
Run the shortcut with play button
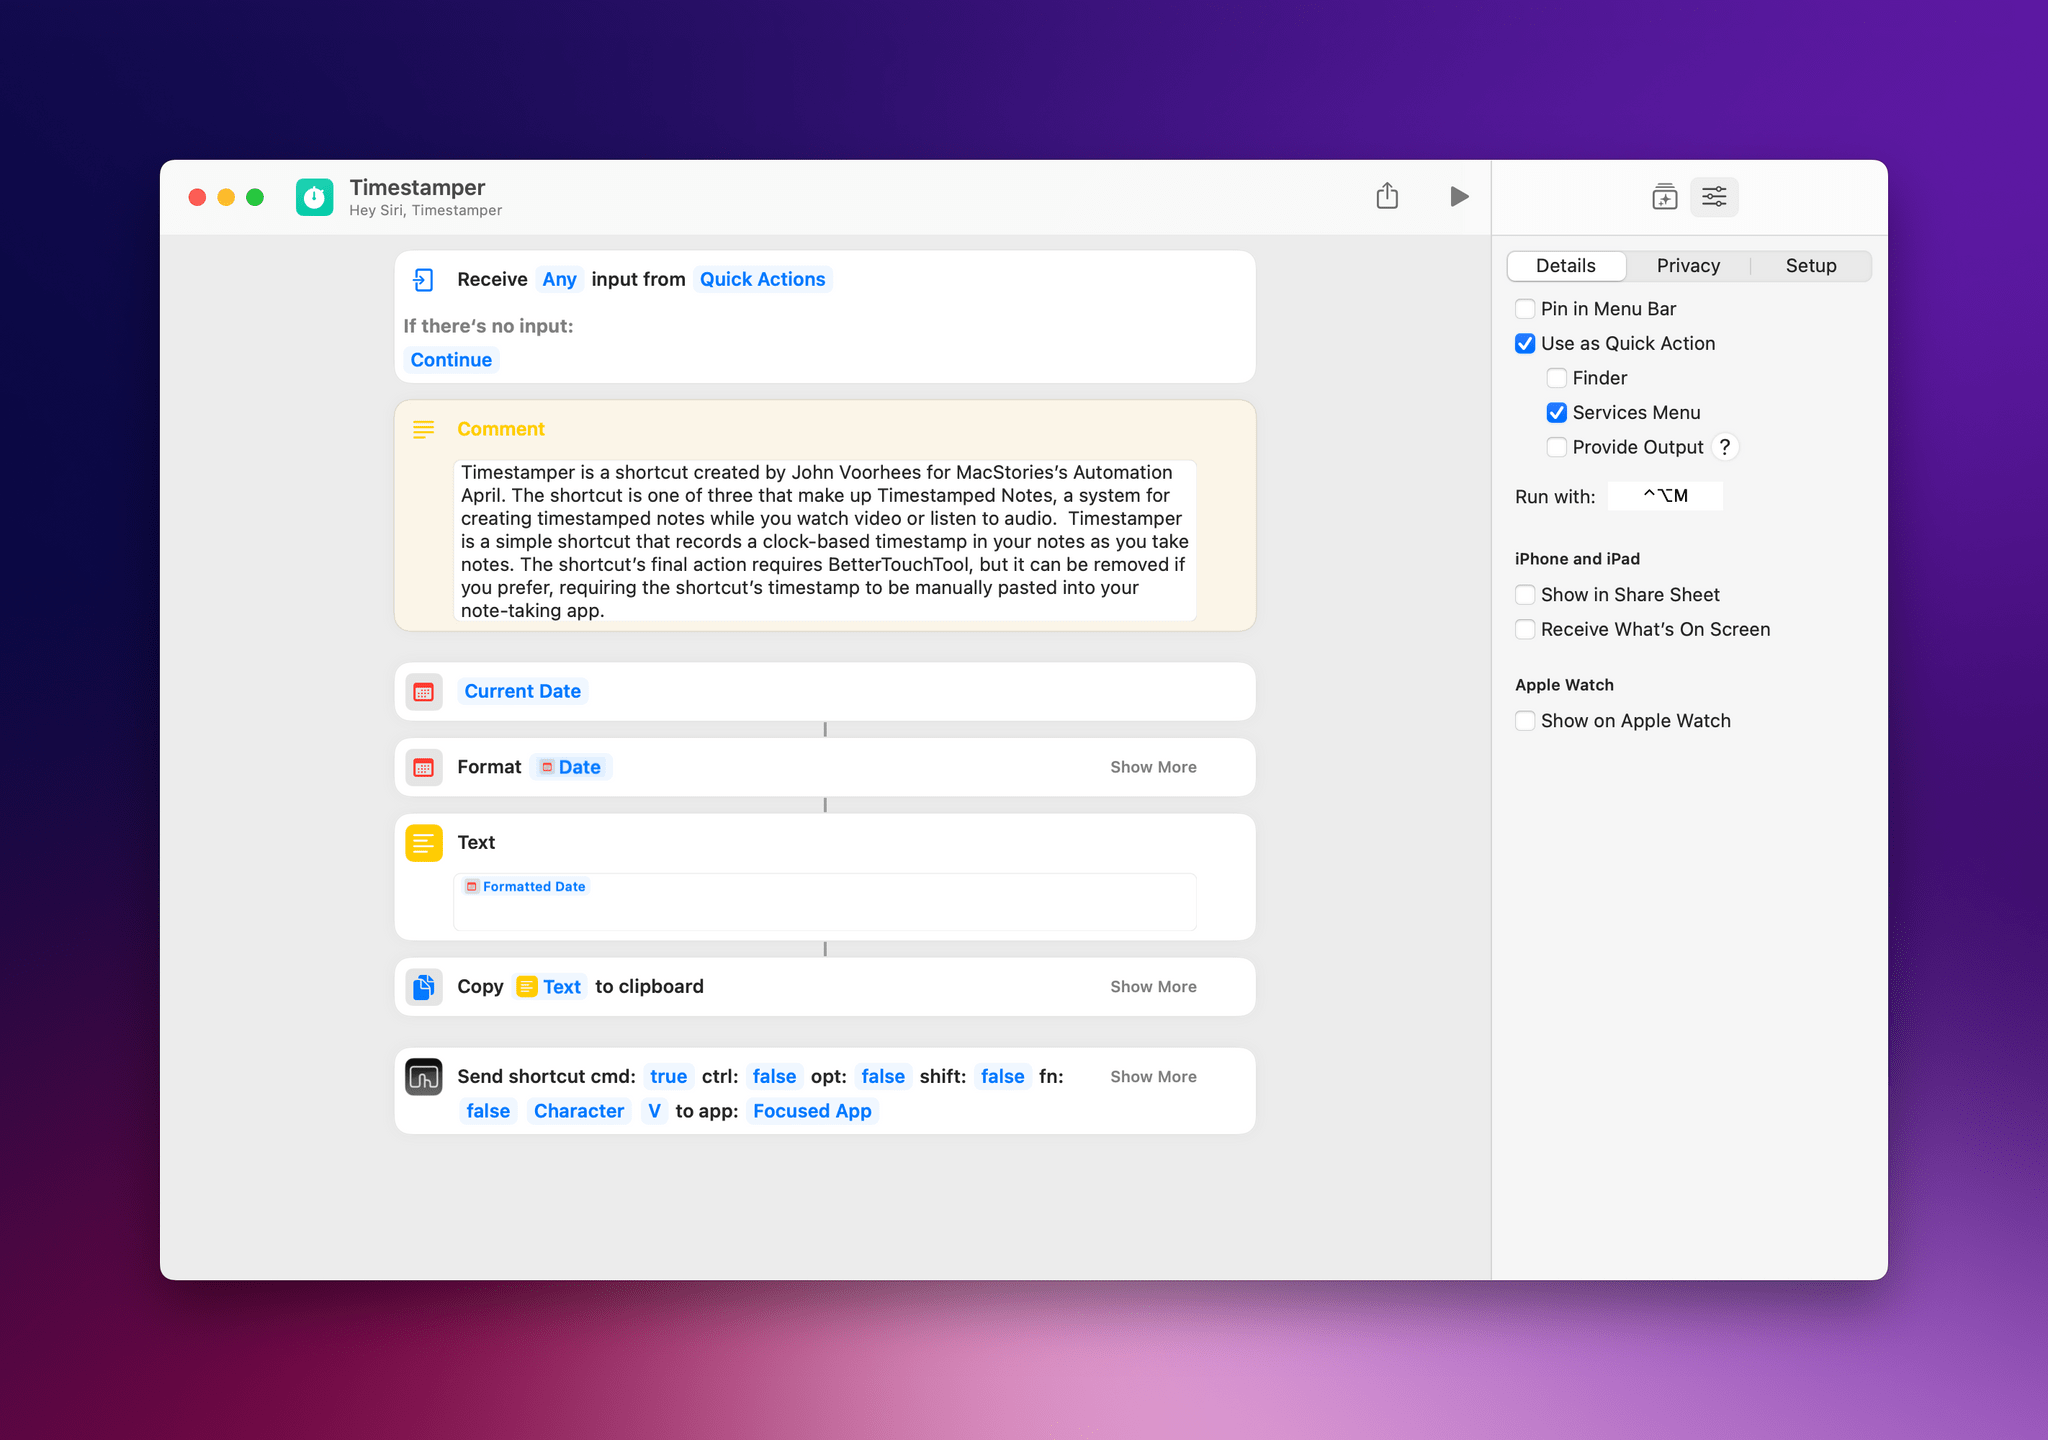(1459, 196)
